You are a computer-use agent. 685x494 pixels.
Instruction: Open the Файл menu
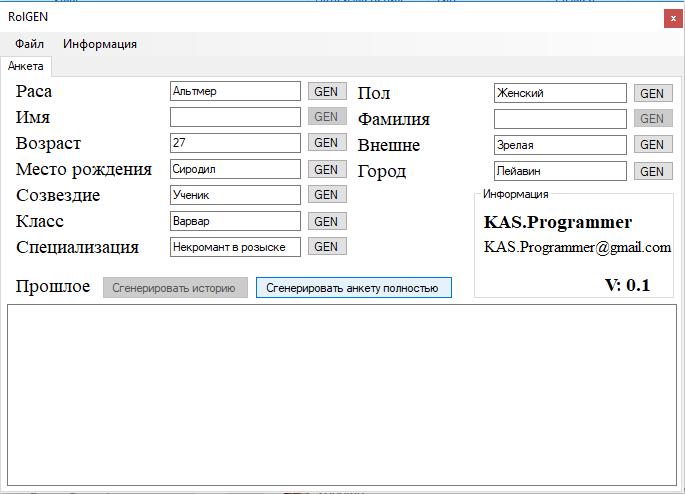[x=29, y=44]
